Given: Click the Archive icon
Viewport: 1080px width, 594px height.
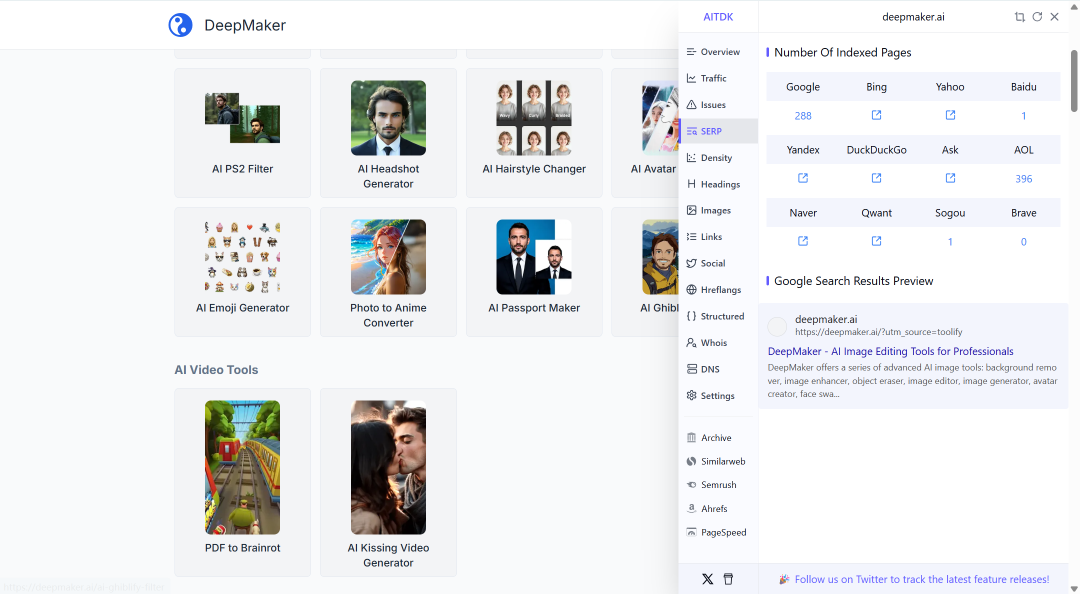Looking at the screenshot, I should (692, 438).
